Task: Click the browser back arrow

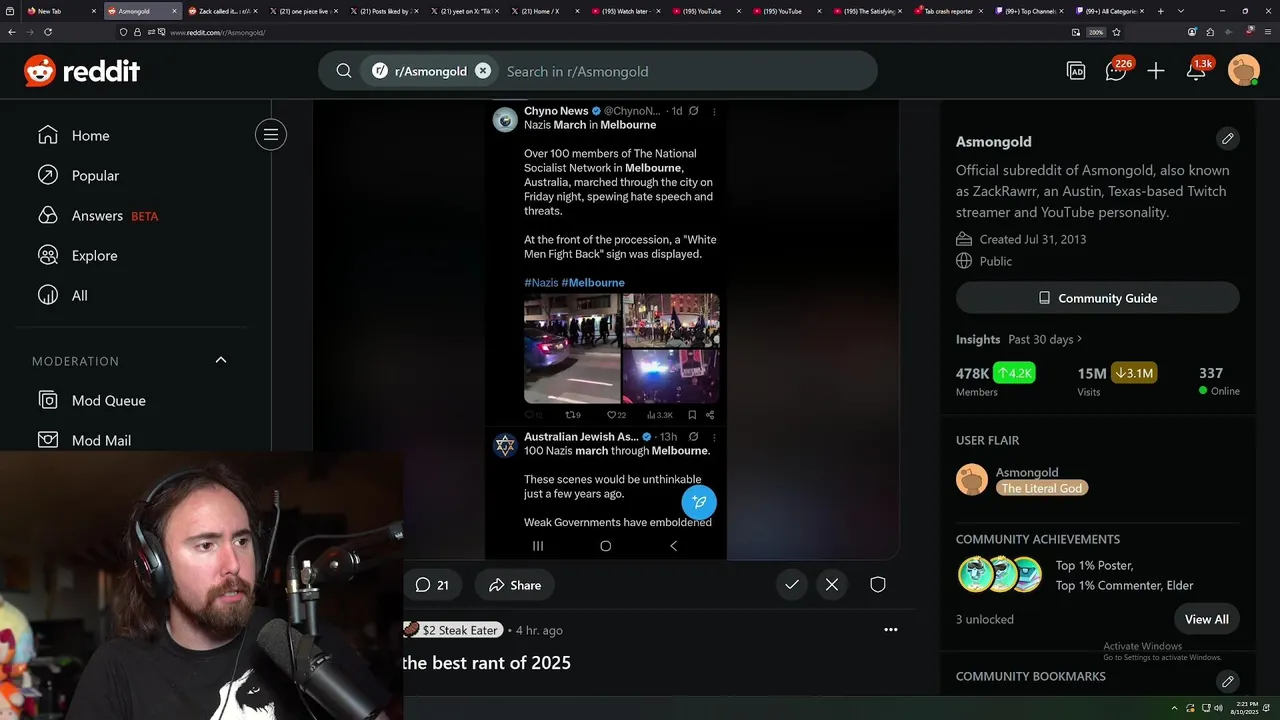Action: [x=12, y=32]
